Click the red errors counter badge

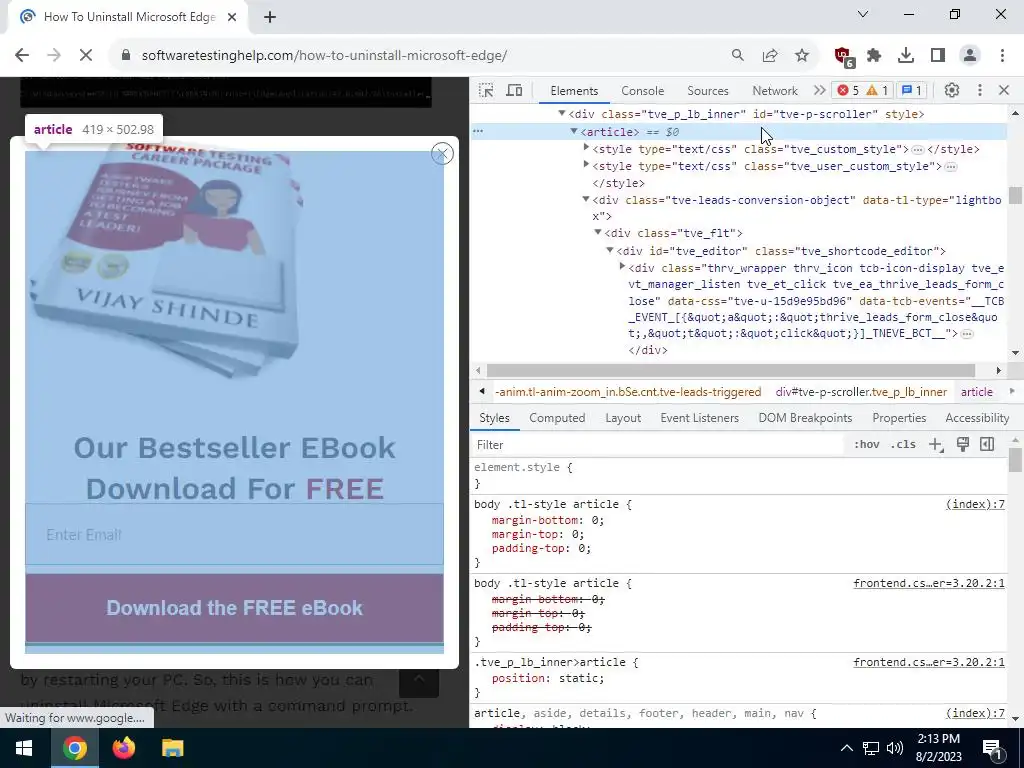pos(848,90)
